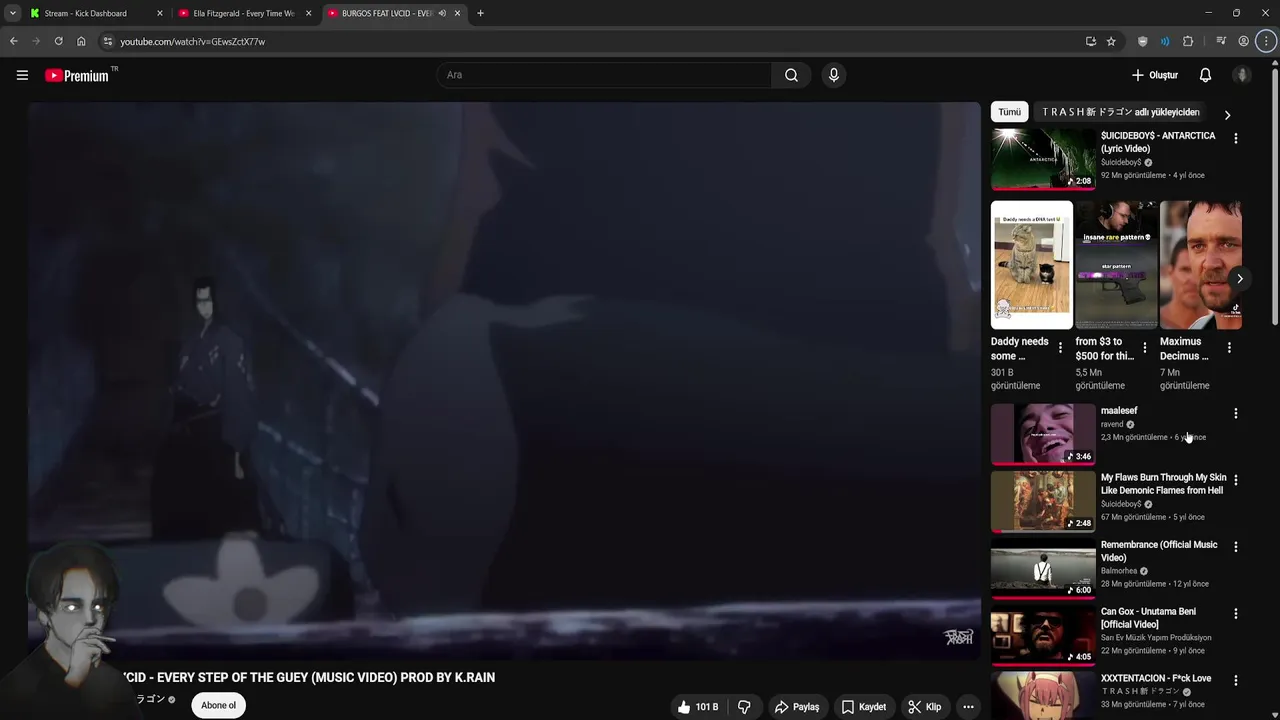Pause video by clicking the player
This screenshot has width=1280, height=720.
504,380
